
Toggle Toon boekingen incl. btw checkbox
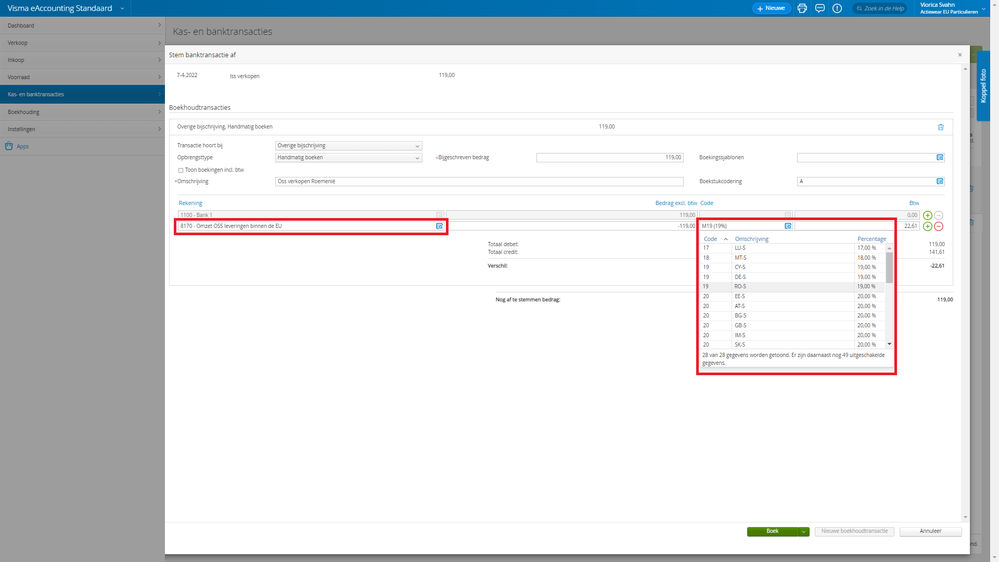(180, 170)
